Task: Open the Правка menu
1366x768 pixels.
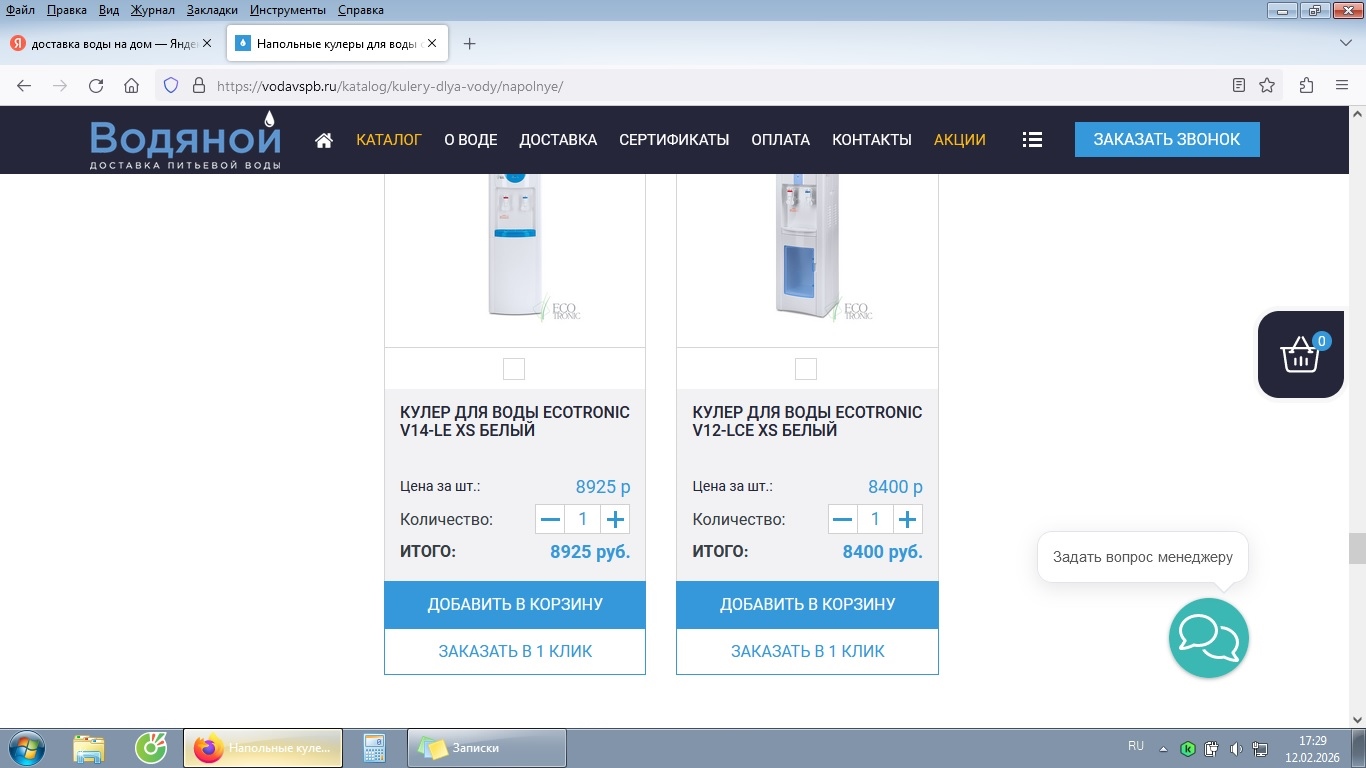Action: (67, 10)
